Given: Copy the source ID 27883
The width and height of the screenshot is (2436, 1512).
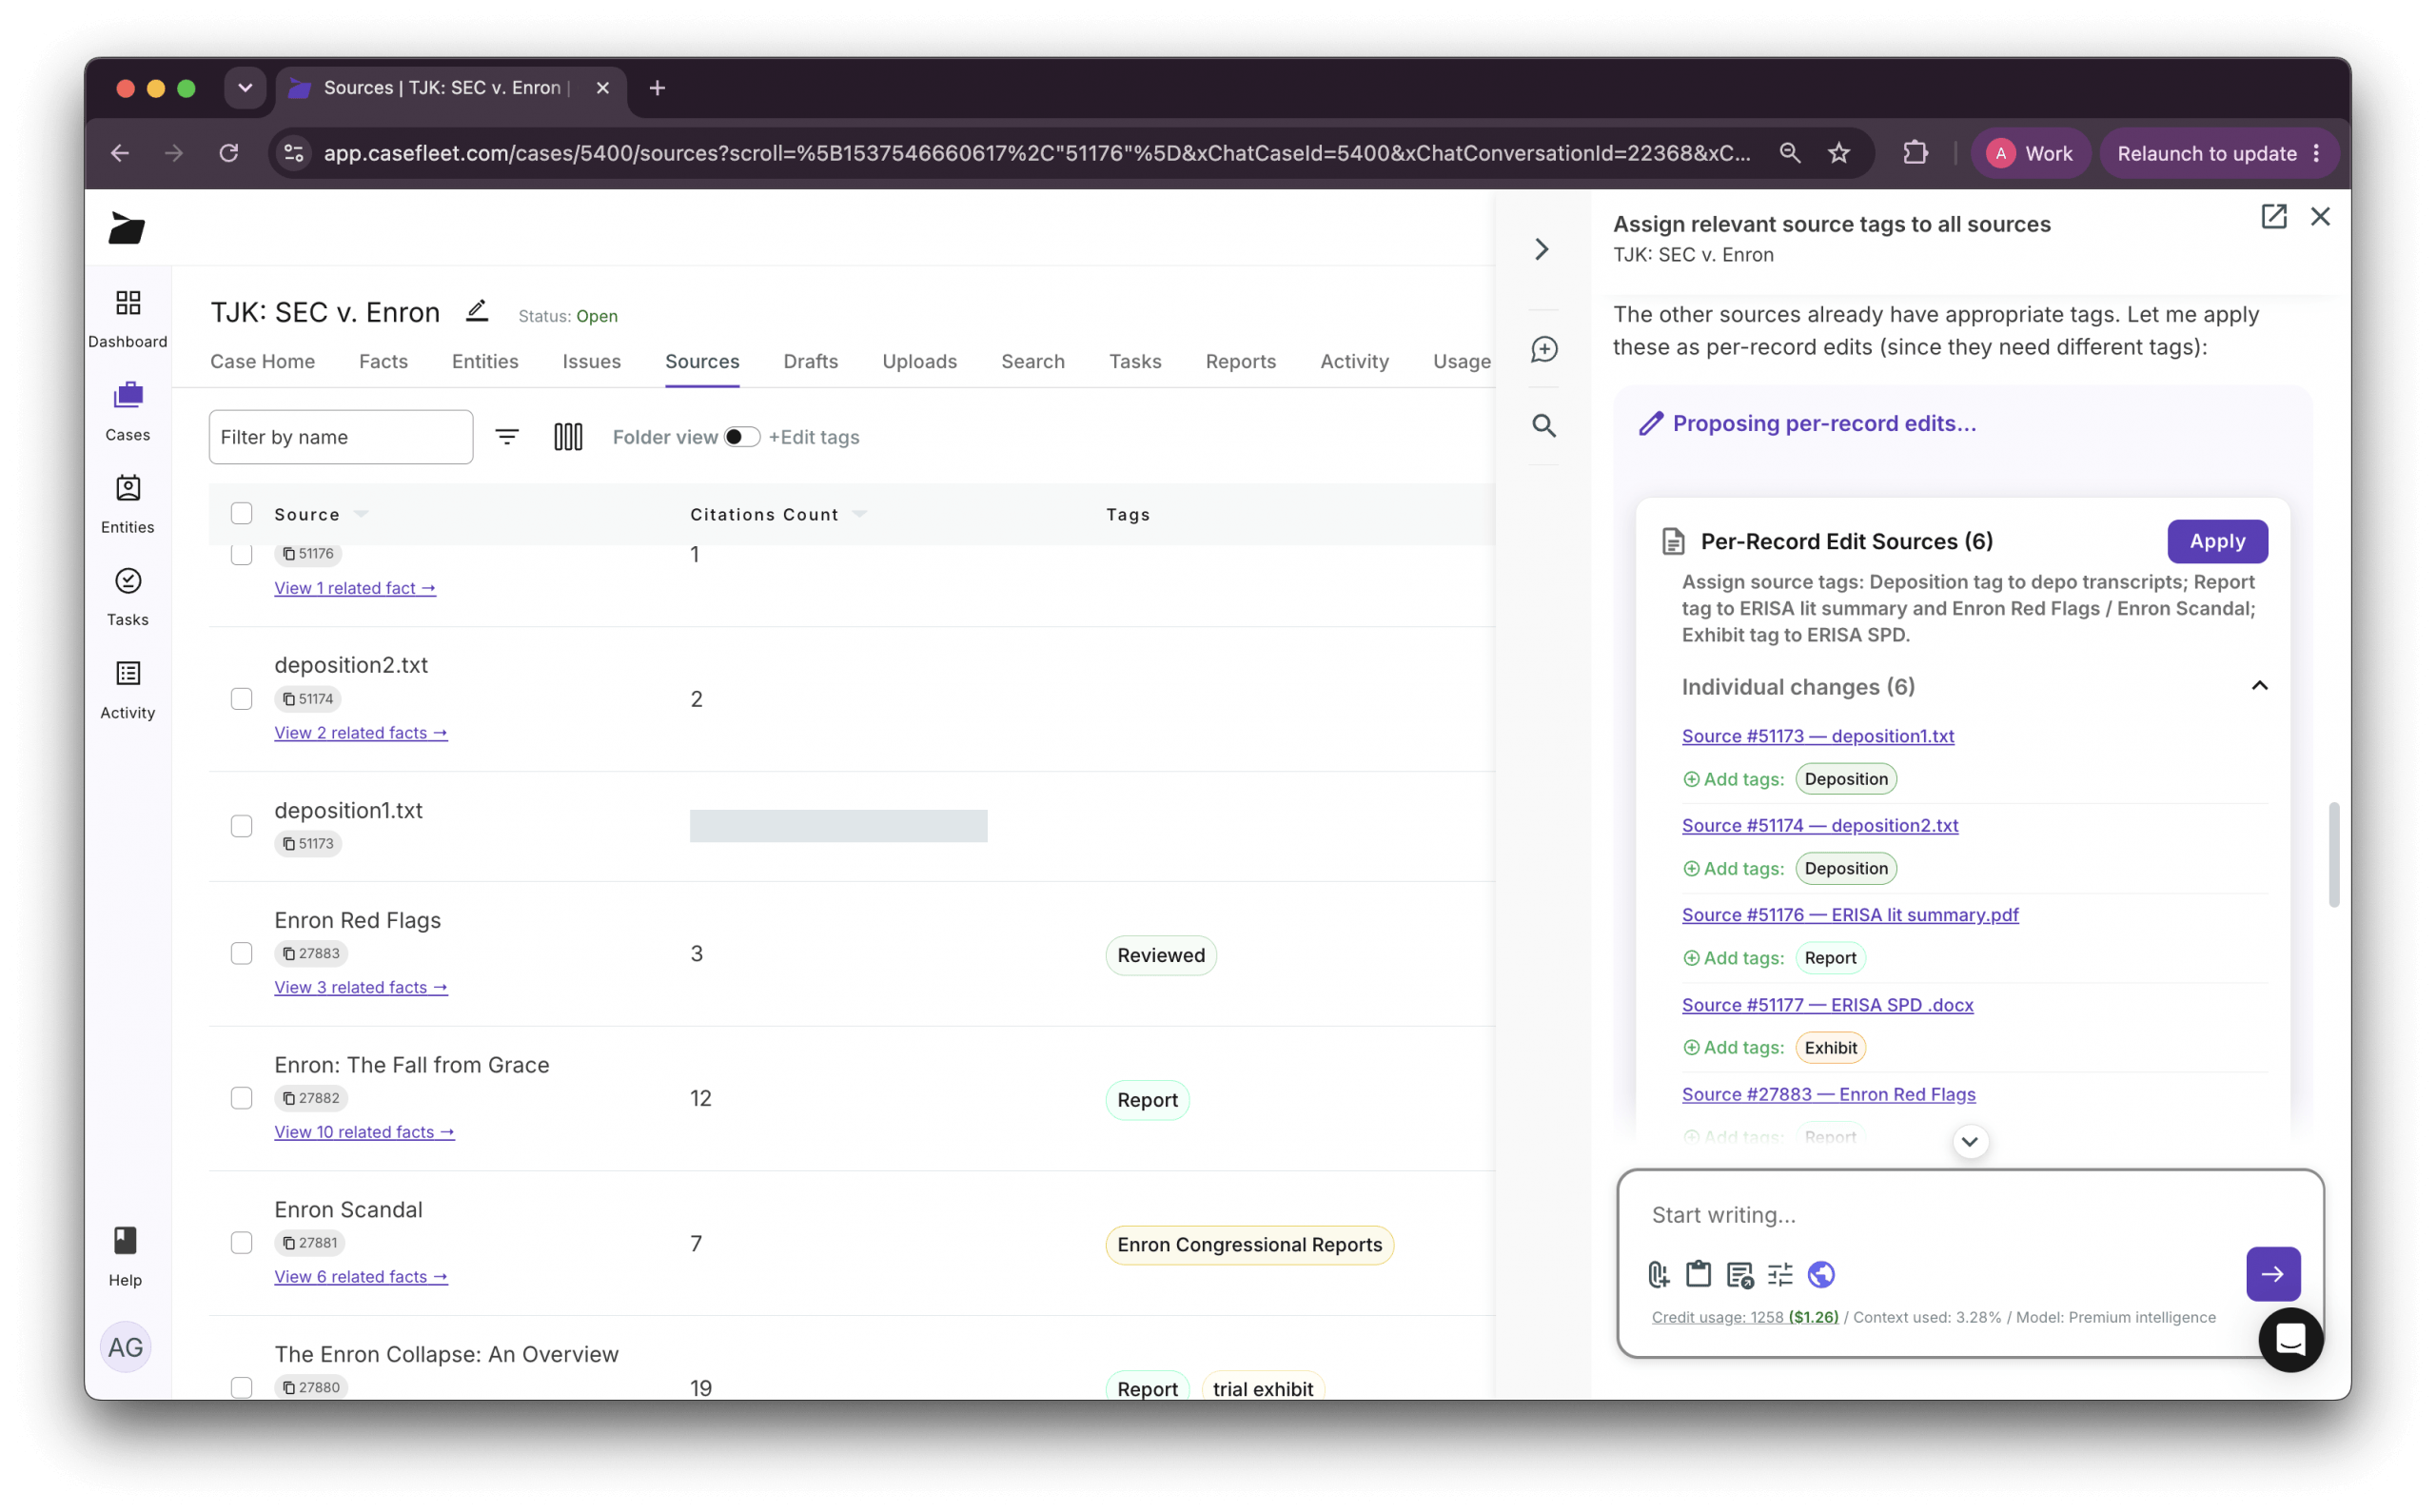Looking at the screenshot, I should 311,953.
